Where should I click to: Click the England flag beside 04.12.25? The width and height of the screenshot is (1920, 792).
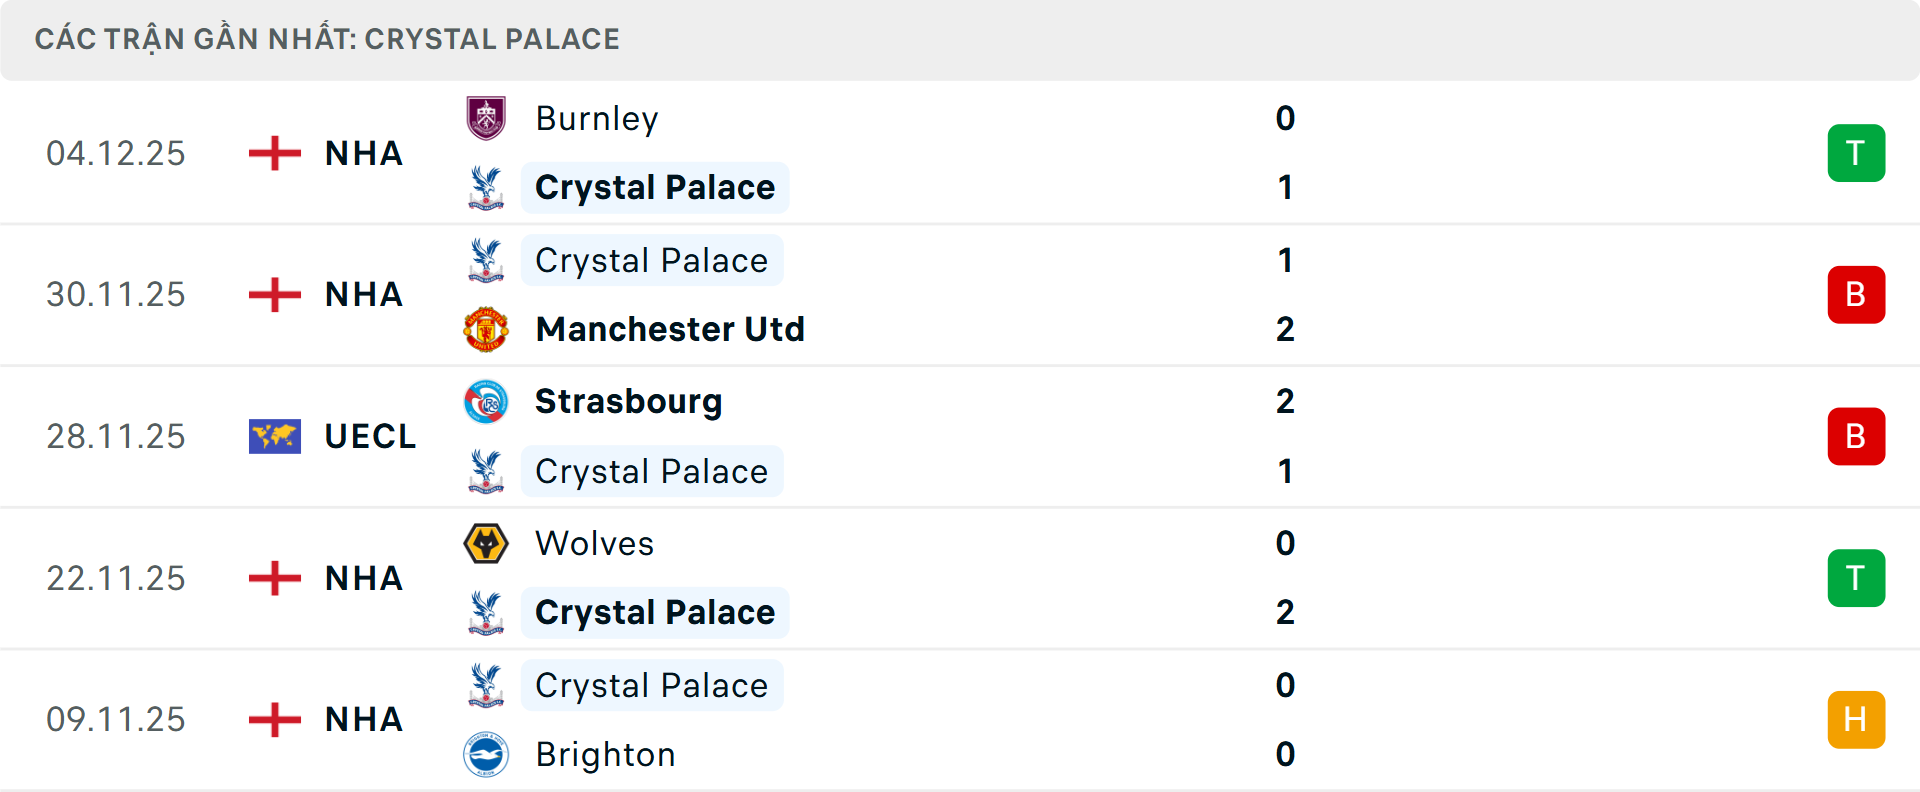[273, 152]
